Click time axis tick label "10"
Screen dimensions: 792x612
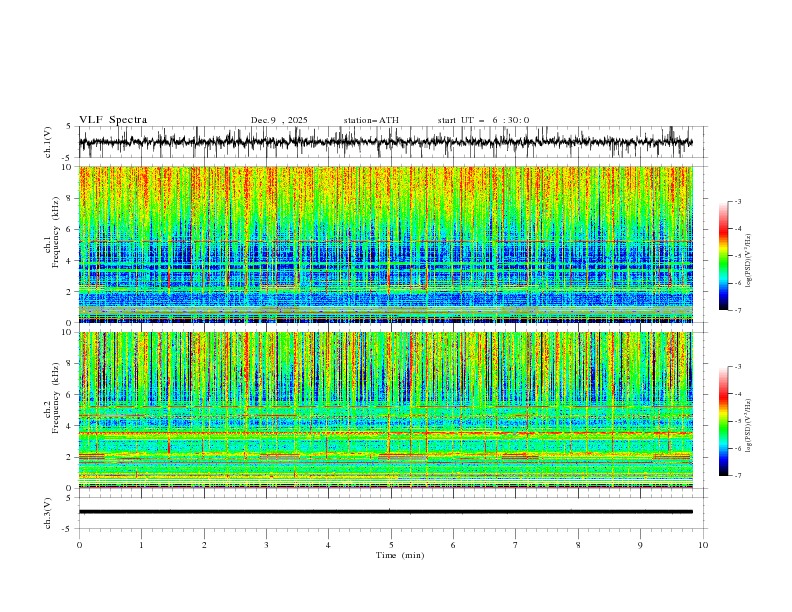coord(703,545)
